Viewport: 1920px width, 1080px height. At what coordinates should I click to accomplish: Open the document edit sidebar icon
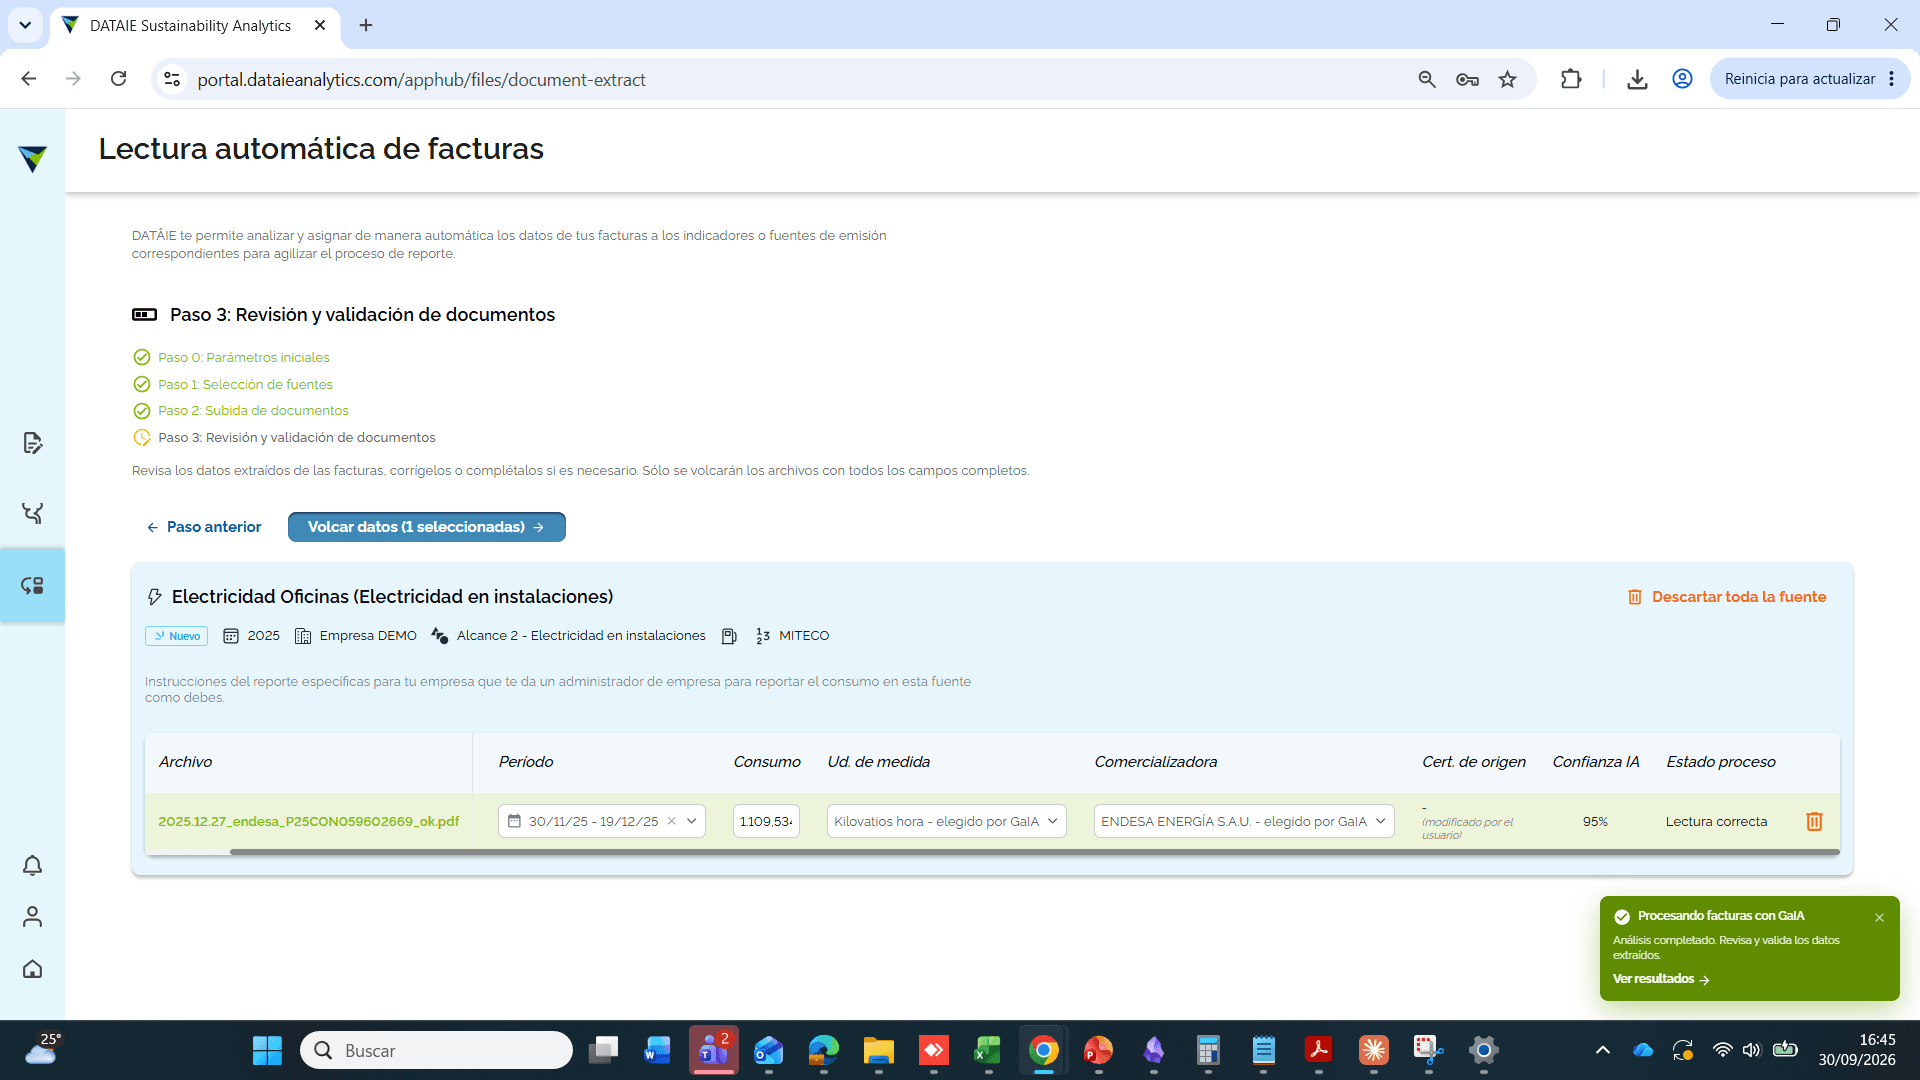pos(32,443)
